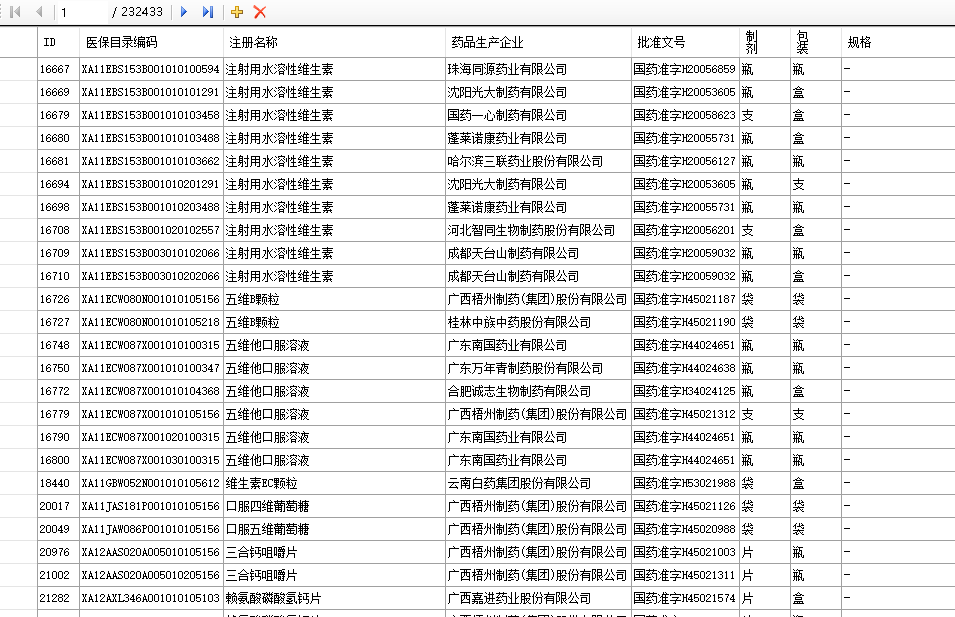Viewport: 955px width, 617px height.
Task: Sort by the 批准文号 column header
Action: [685, 42]
